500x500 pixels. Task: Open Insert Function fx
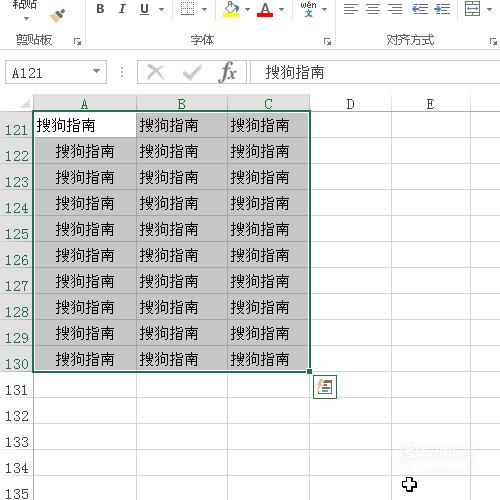(228, 72)
